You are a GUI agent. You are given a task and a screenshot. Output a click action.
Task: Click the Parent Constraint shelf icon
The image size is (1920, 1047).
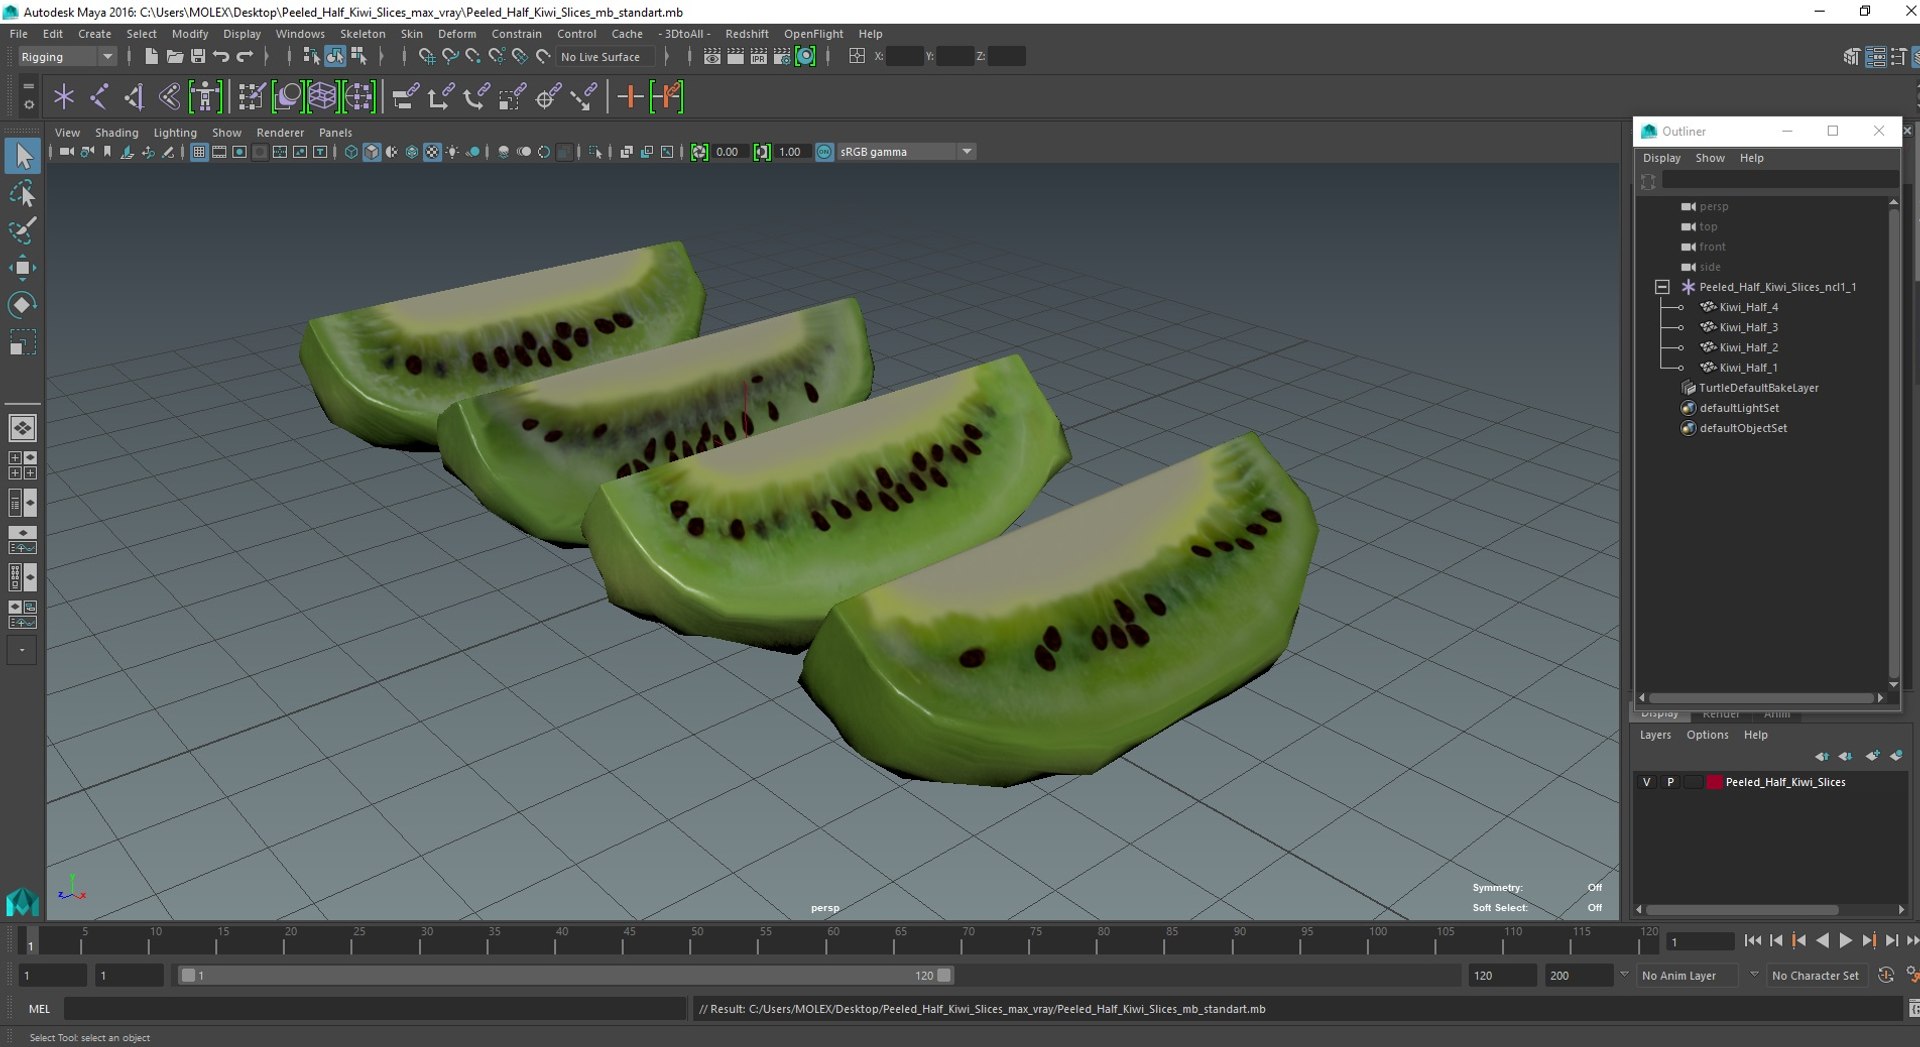[405, 97]
